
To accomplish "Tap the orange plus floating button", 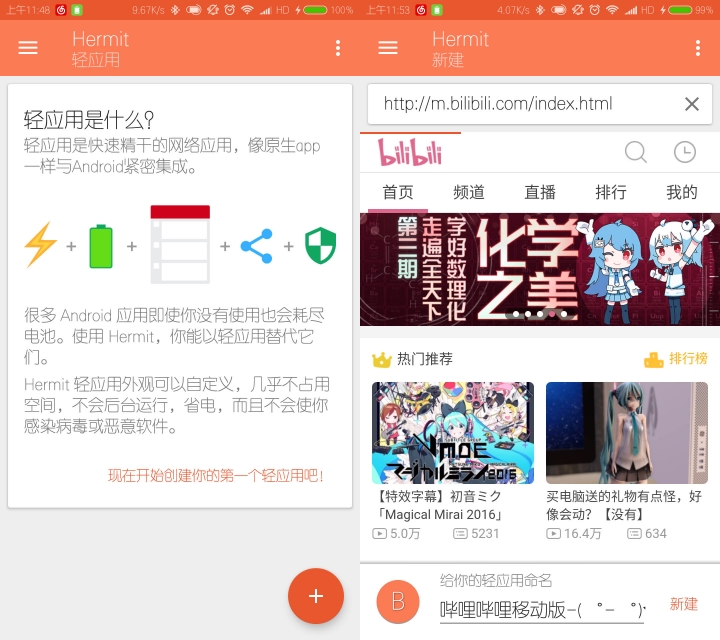I will (316, 596).
